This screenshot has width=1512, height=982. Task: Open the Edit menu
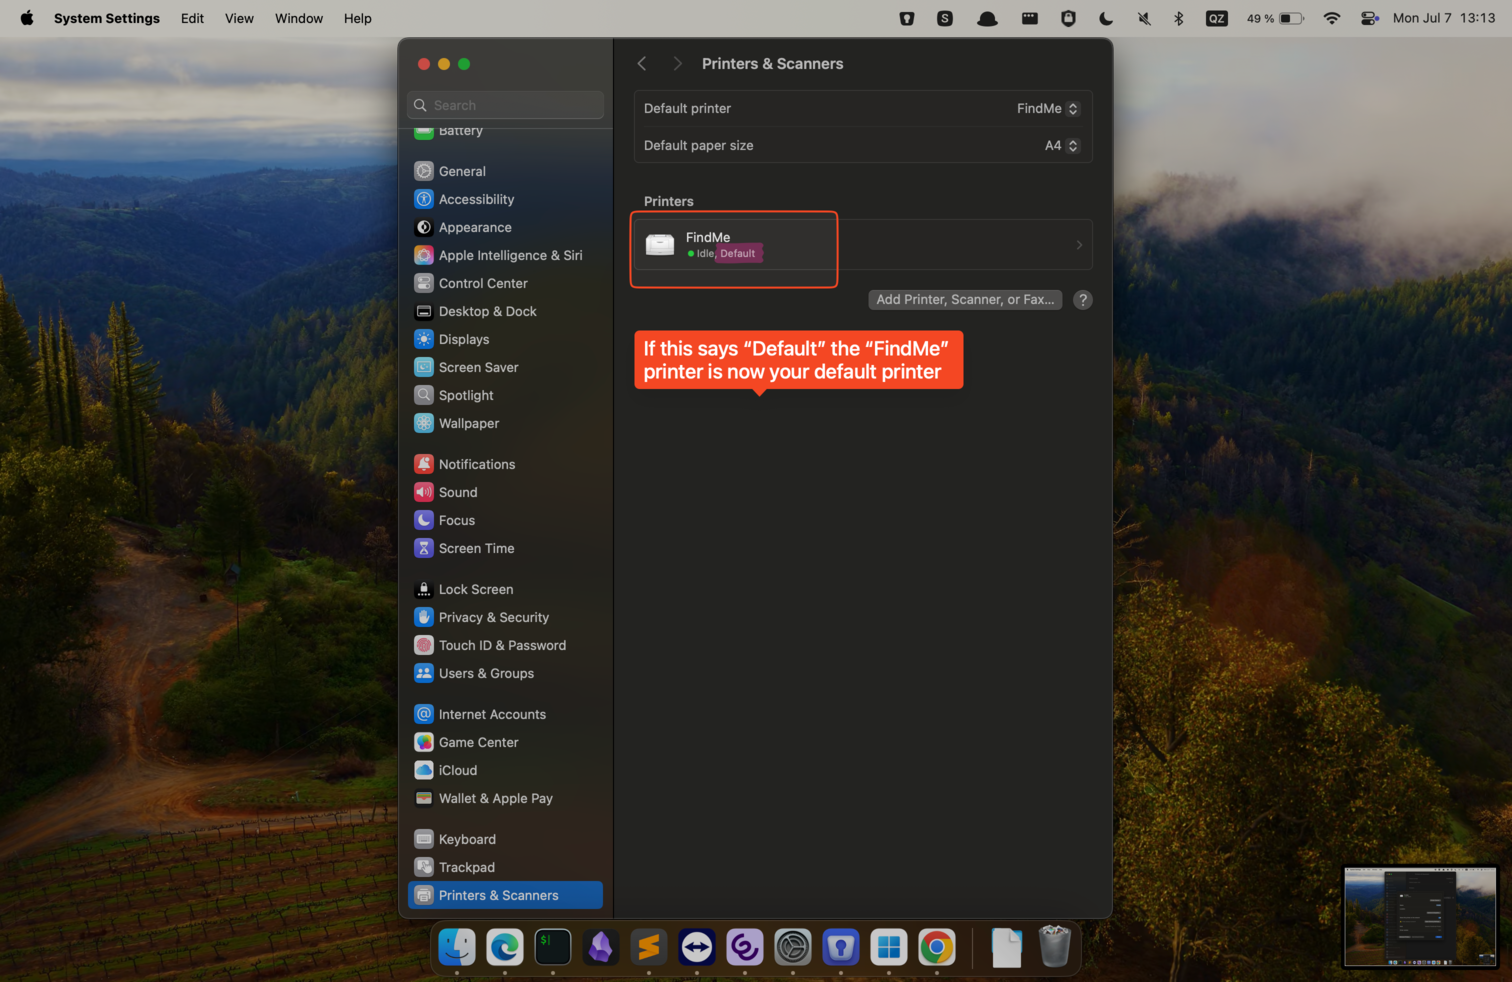[x=192, y=18]
